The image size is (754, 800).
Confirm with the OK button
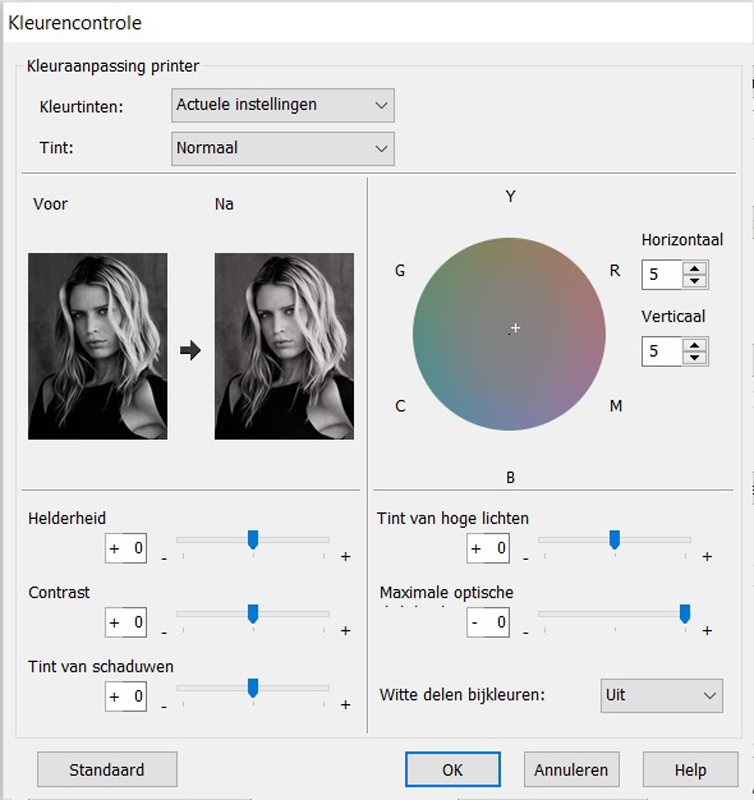tap(453, 769)
